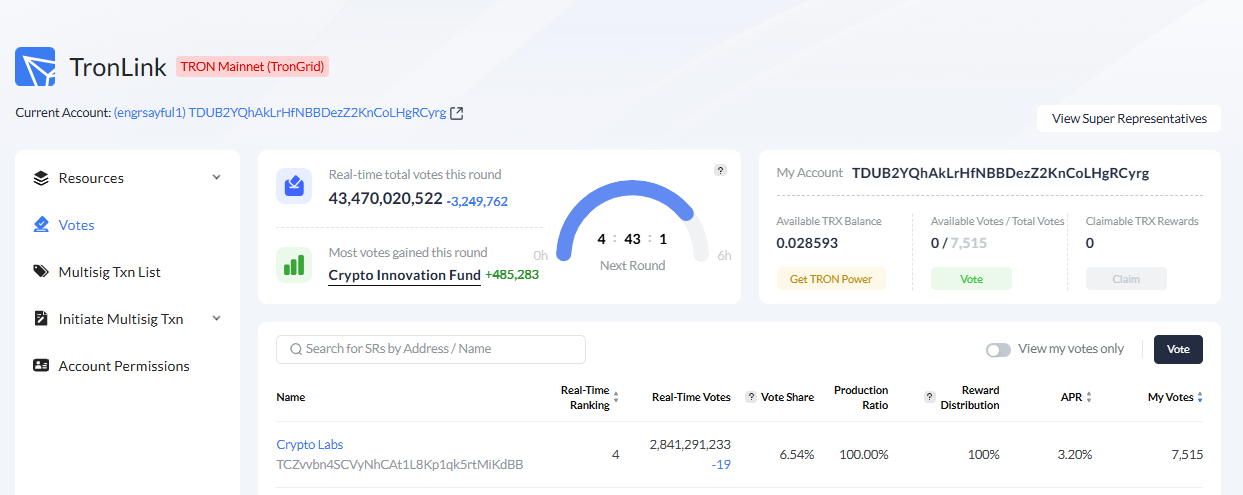Click the Next Round label
Viewport: 1243px width, 495px height.
(632, 265)
